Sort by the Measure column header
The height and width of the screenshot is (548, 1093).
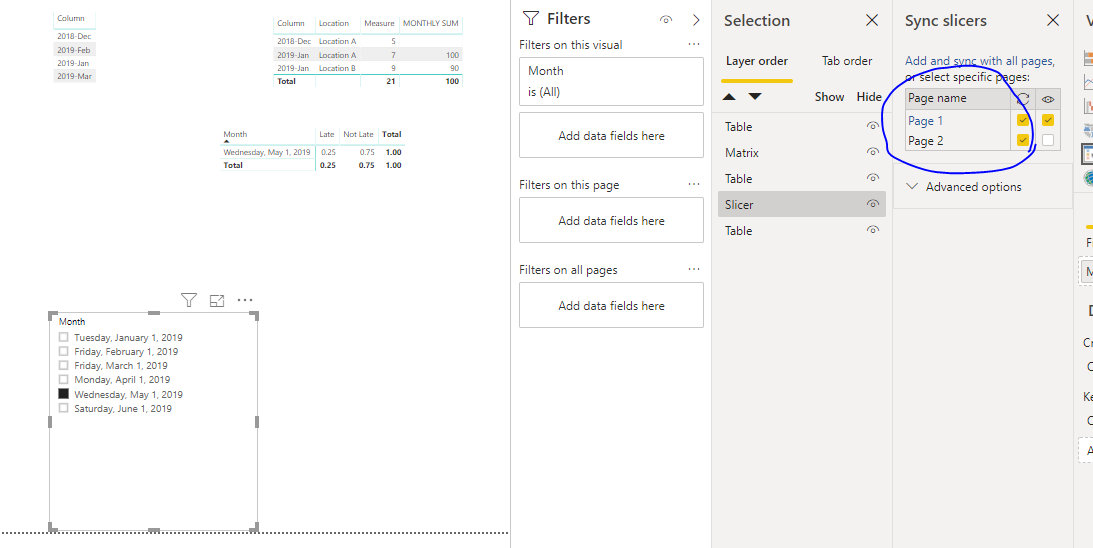[379, 24]
